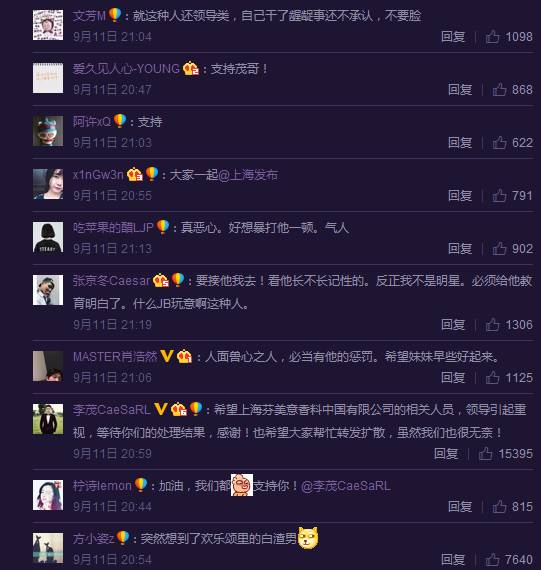The height and width of the screenshot is (570, 541).
Task: Click thumbs-up icon beside 7640 likes
Action: [x=493, y=559]
